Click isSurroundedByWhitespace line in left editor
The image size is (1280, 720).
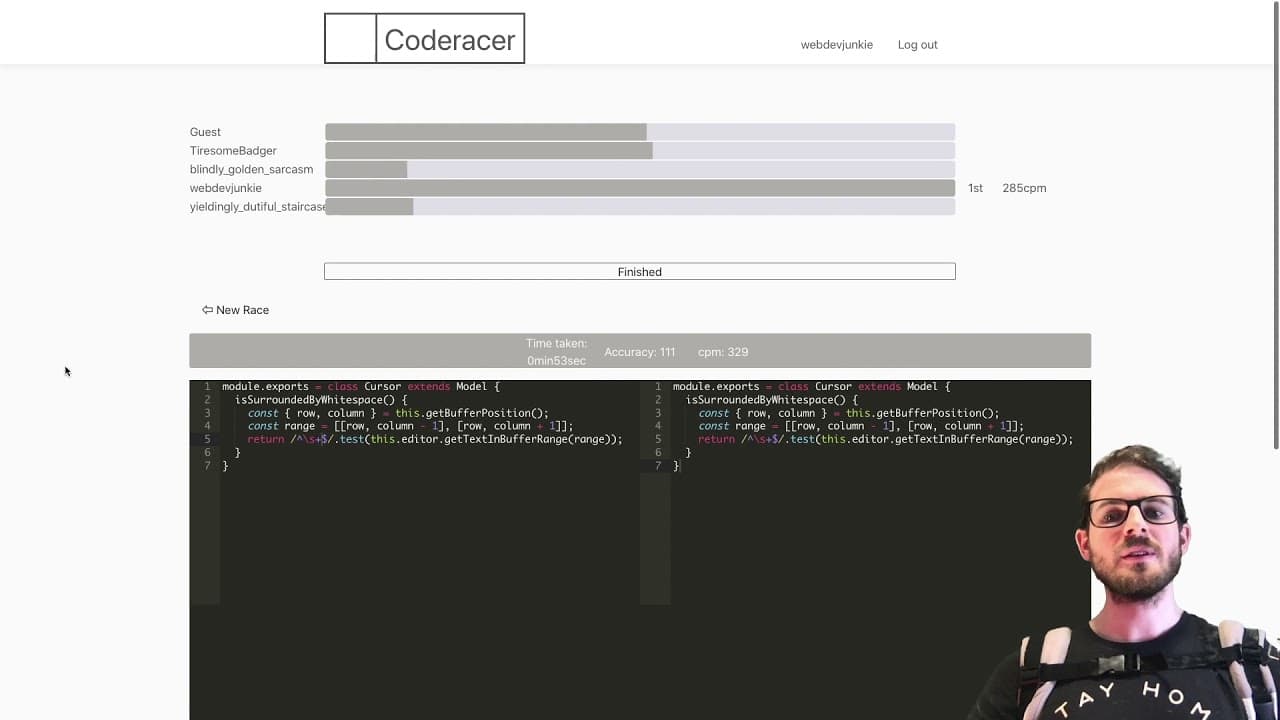tap(321, 400)
